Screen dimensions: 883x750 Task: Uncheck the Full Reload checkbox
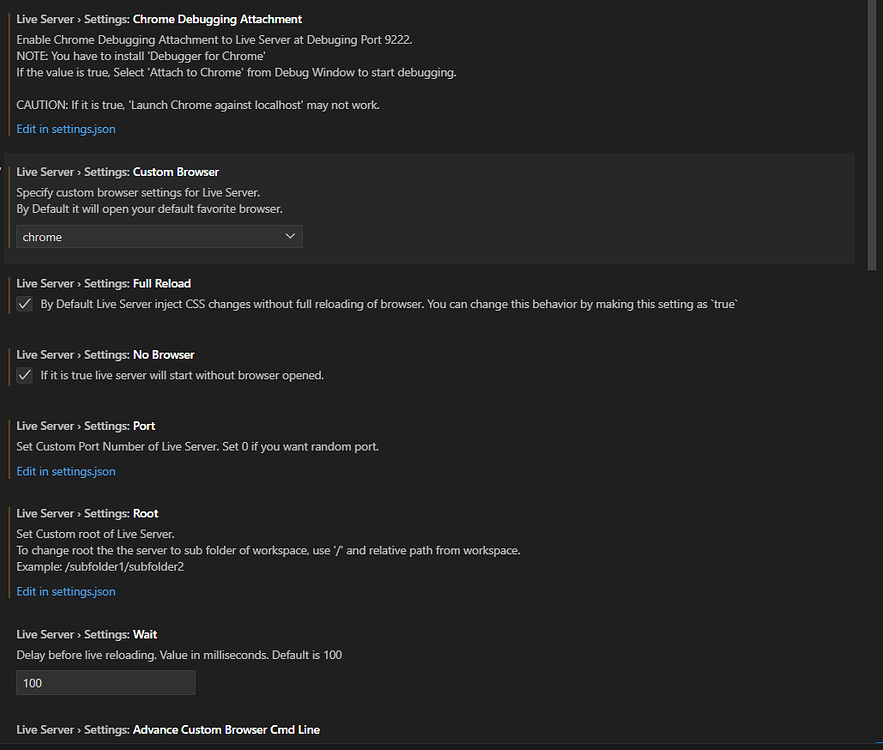25,304
